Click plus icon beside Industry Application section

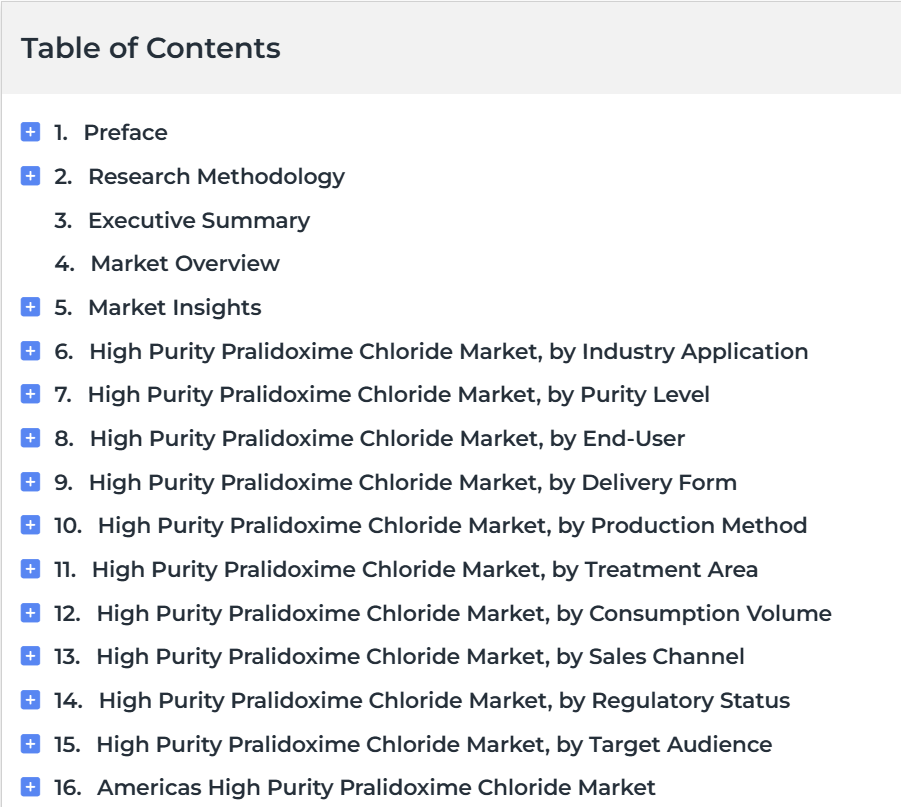pyautogui.click(x=30, y=351)
